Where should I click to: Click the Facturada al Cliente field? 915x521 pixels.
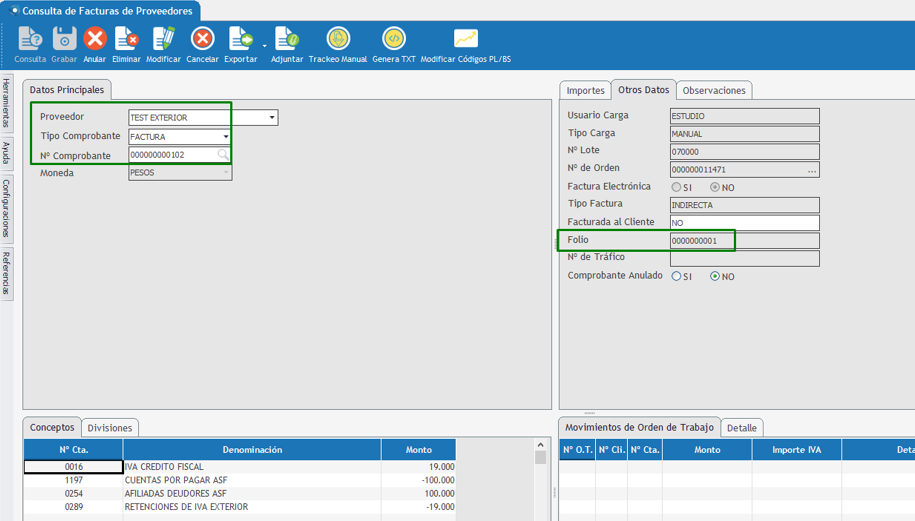745,222
